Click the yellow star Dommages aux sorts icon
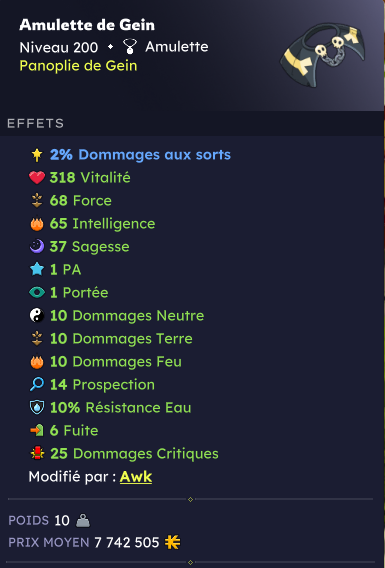Screen dimensions: 385x568 point(37,155)
